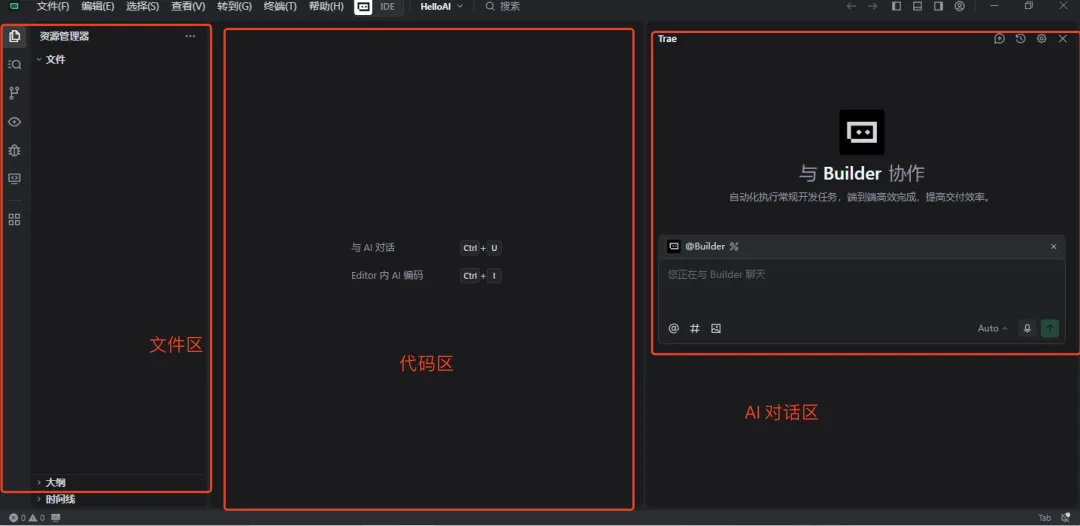Start voice input with microphone button
Screen dimensions: 1080x526
(x=1027, y=328)
